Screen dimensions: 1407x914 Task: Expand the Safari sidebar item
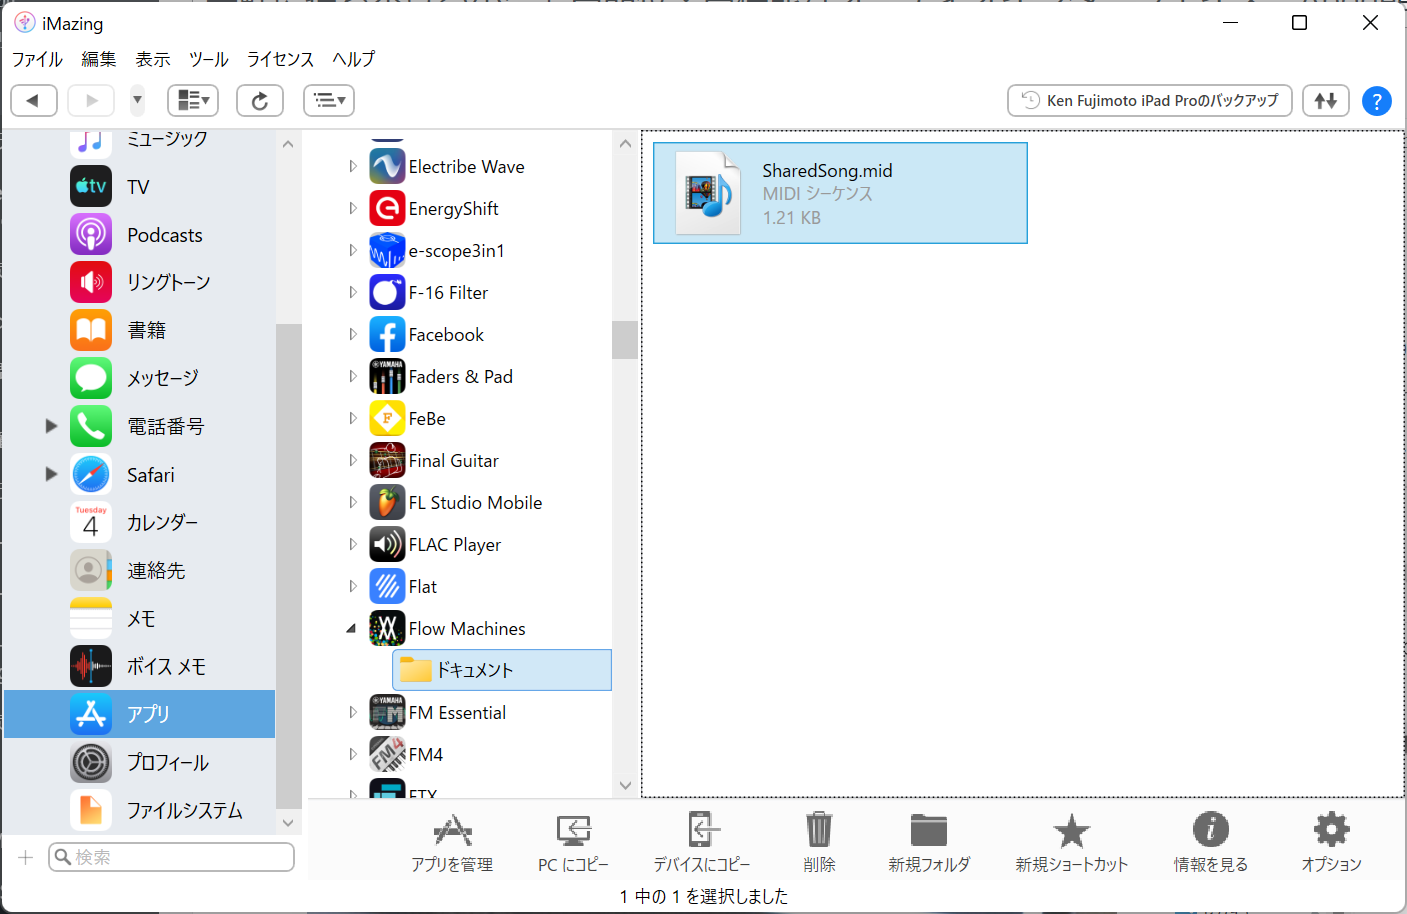click(51, 474)
